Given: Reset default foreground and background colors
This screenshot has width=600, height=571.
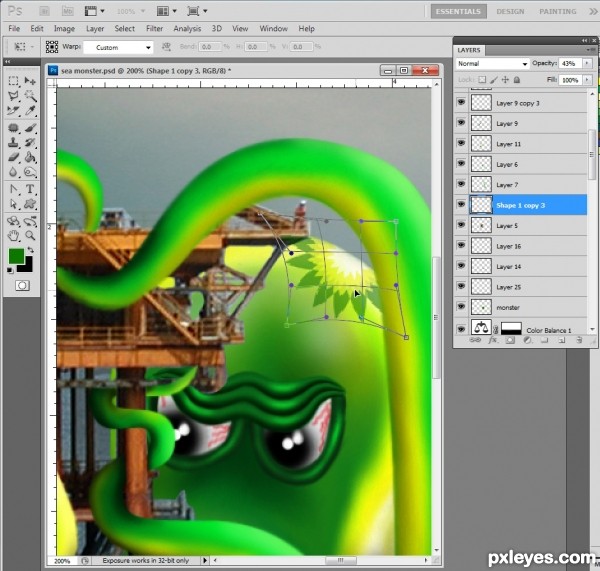Looking at the screenshot, I should click(x=10, y=271).
